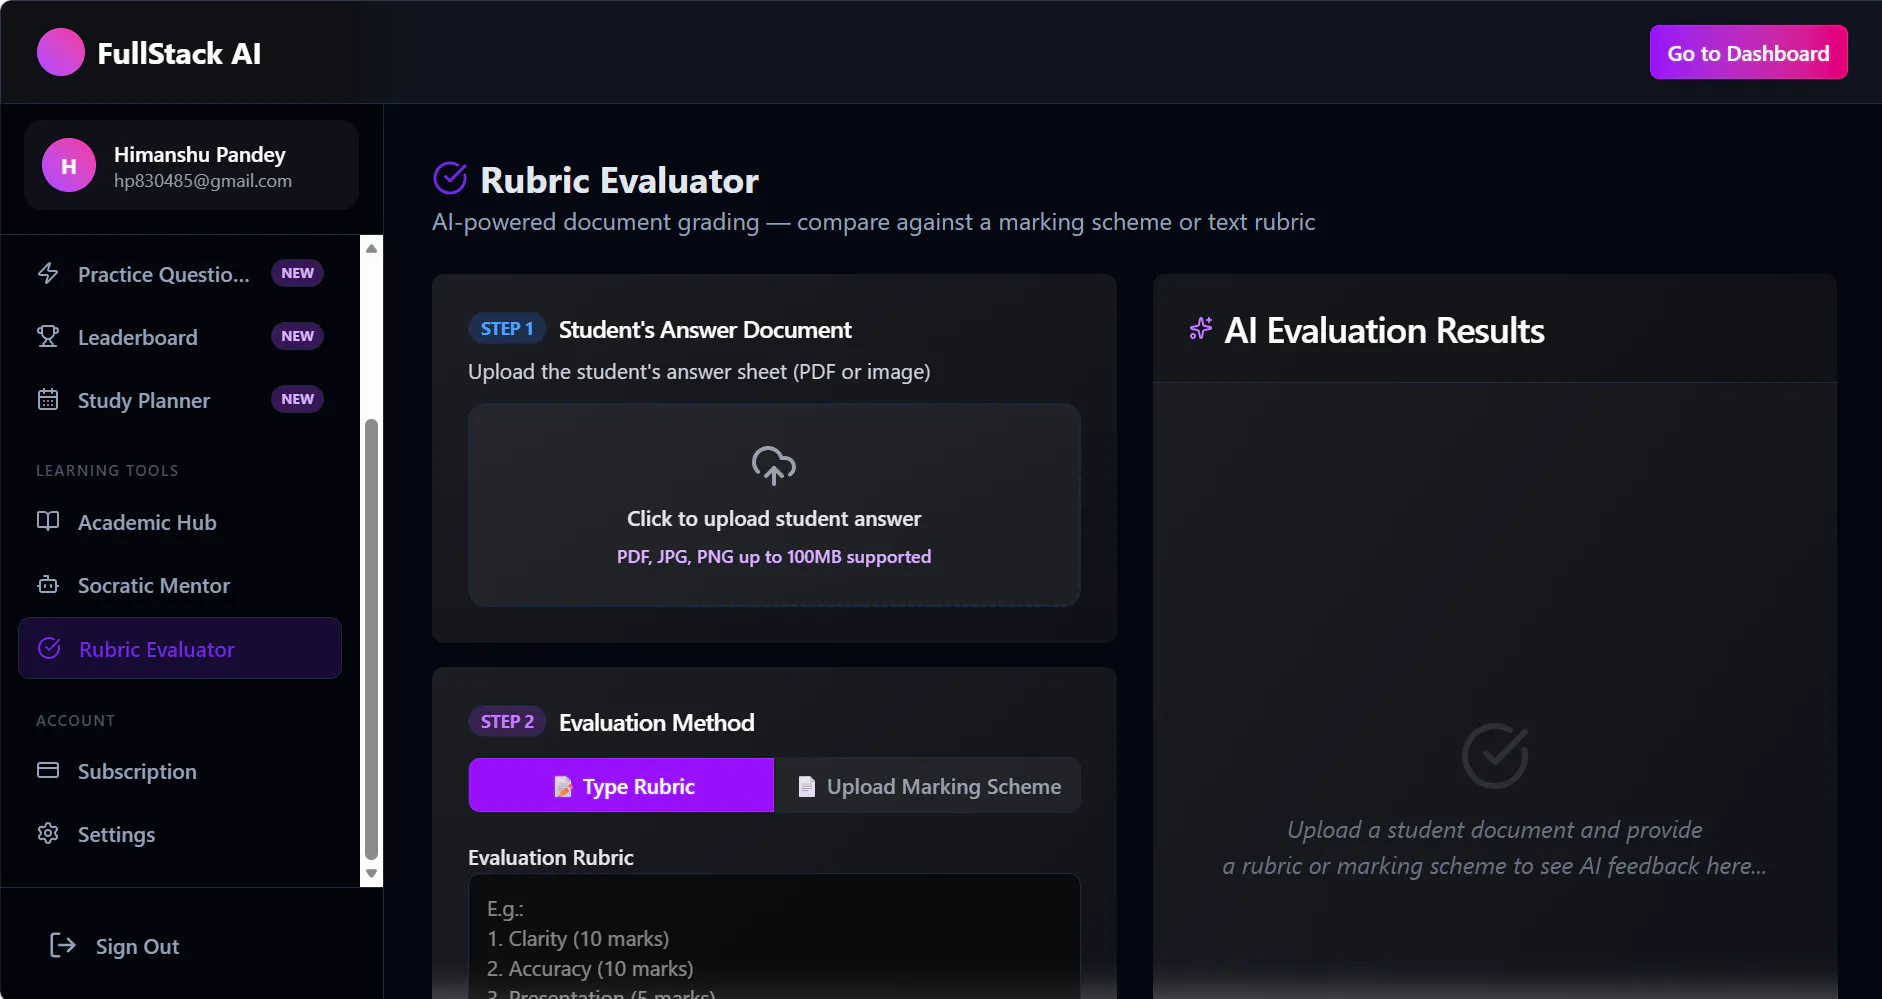
Task: Click the Subscription card icon
Action: pos(48,770)
